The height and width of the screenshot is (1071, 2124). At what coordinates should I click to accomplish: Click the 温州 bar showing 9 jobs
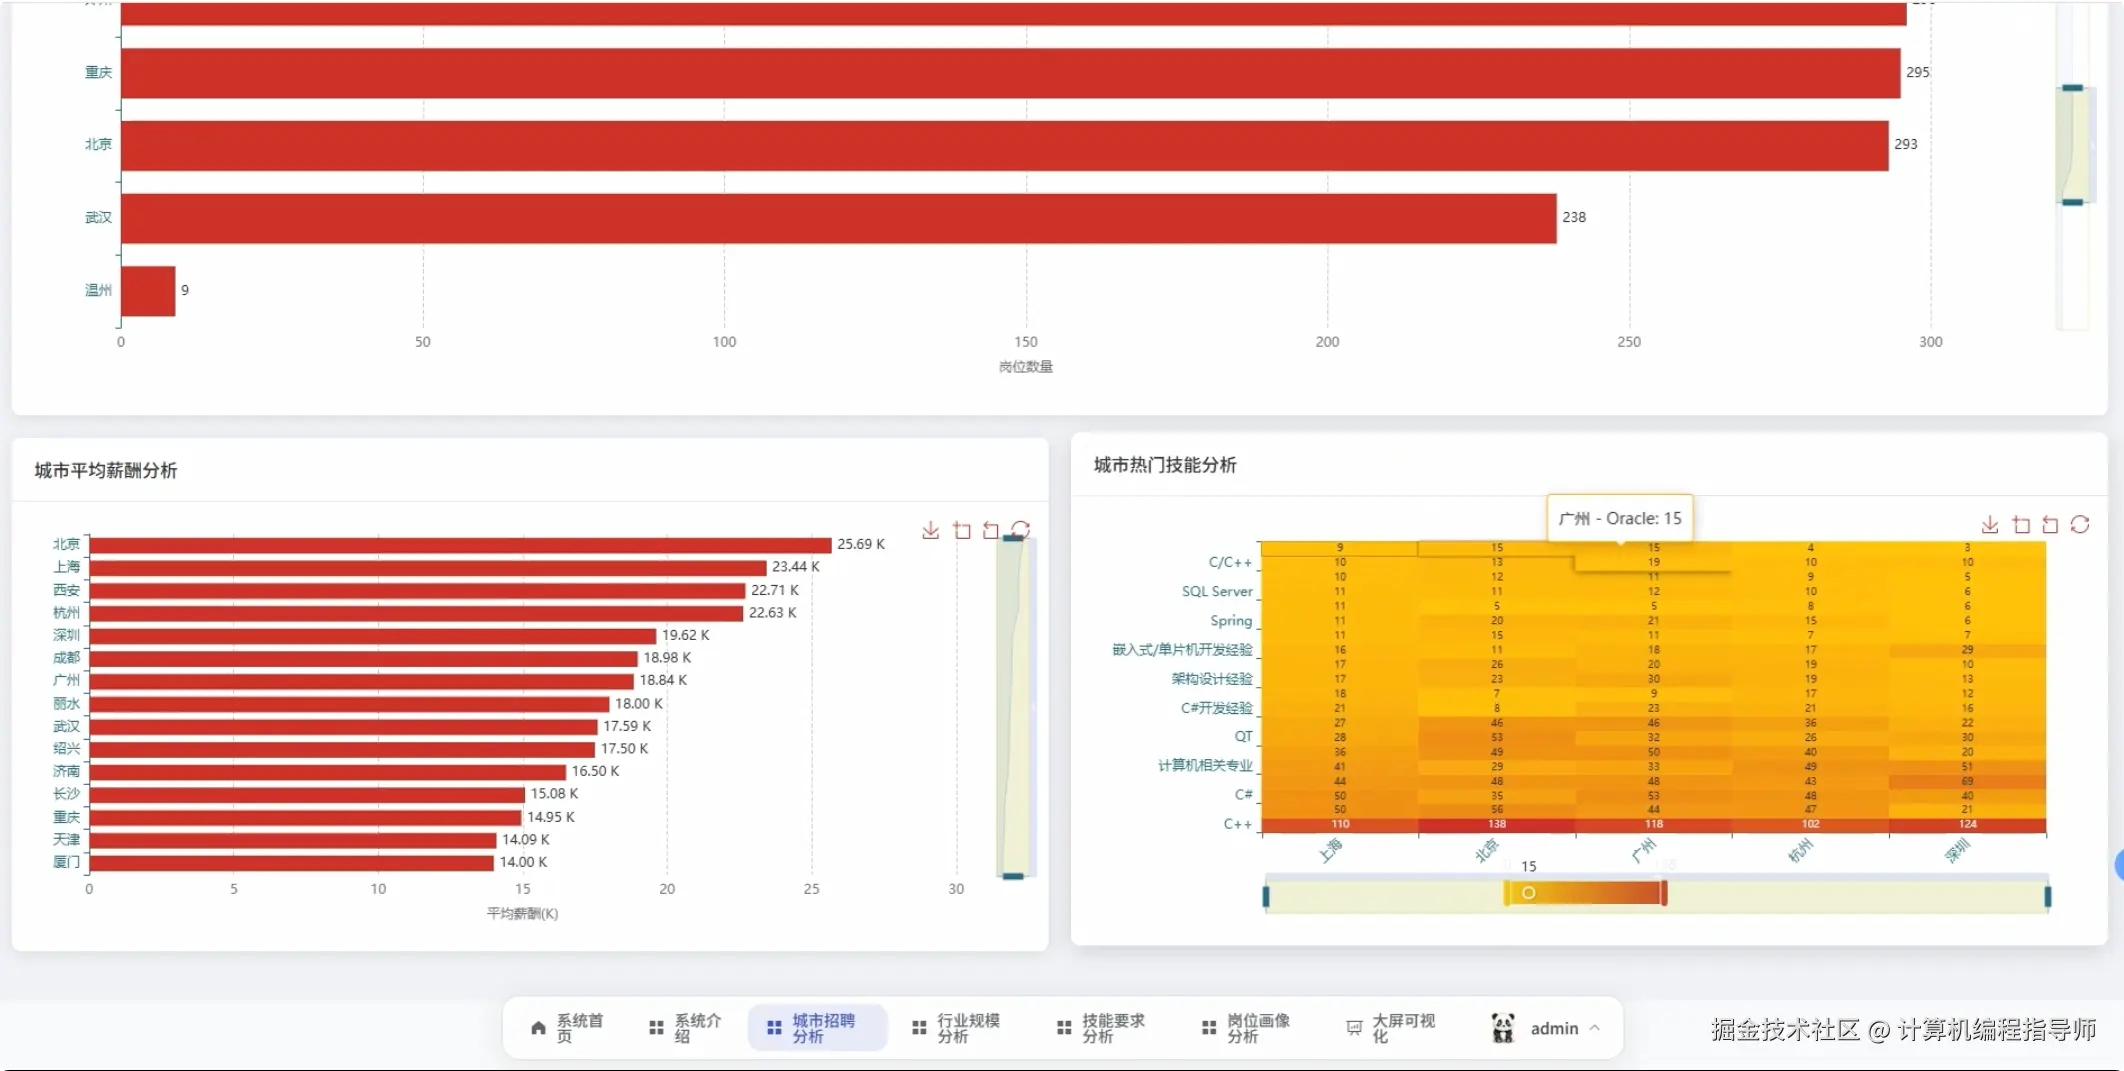click(148, 291)
